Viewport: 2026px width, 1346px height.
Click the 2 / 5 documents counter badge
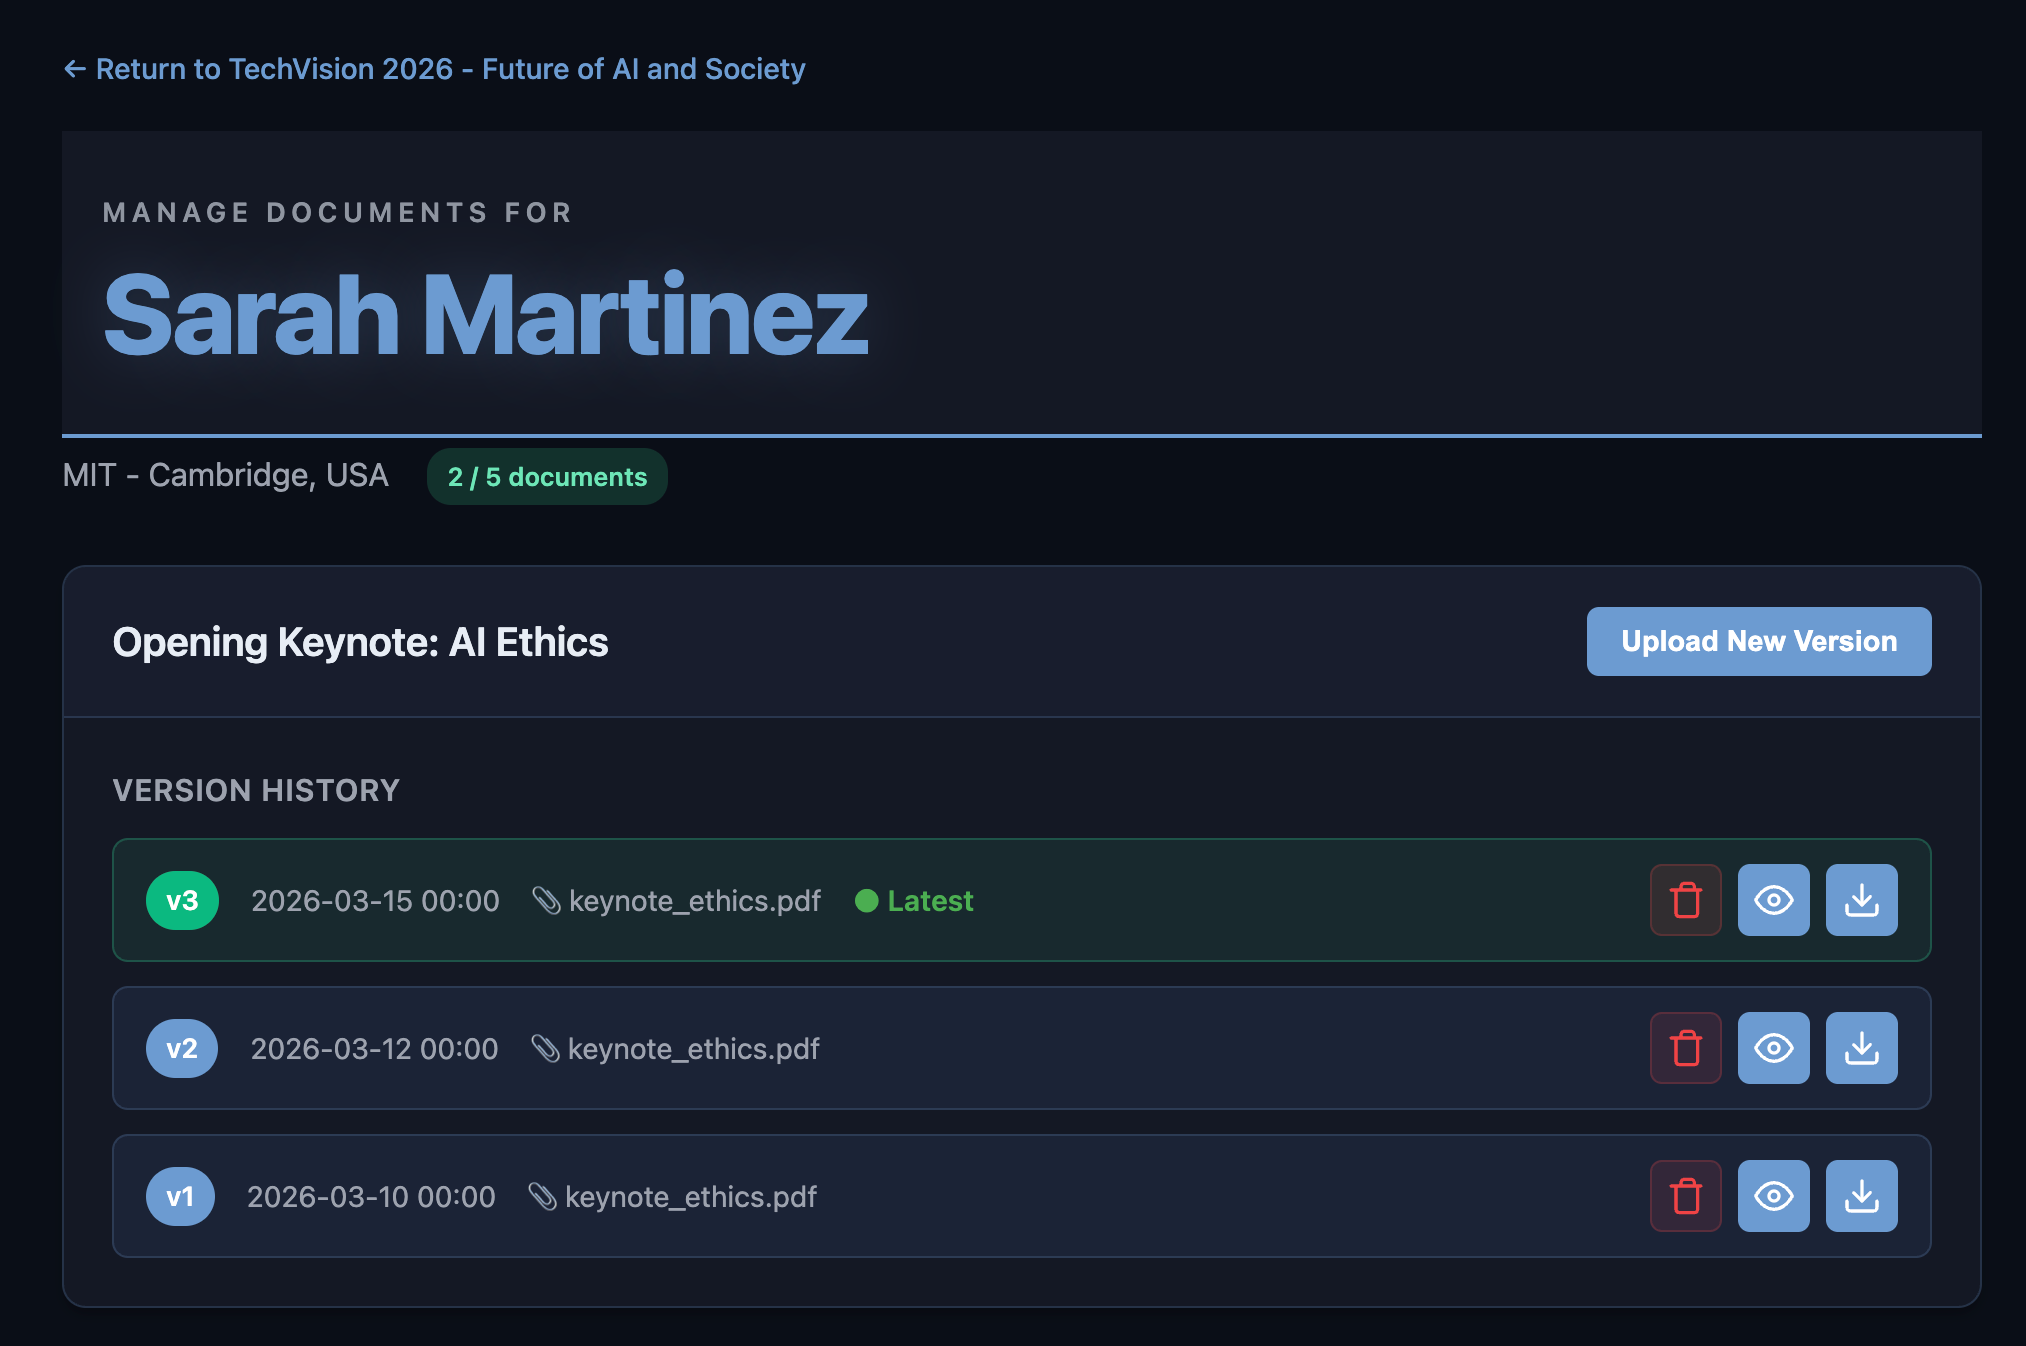point(547,476)
